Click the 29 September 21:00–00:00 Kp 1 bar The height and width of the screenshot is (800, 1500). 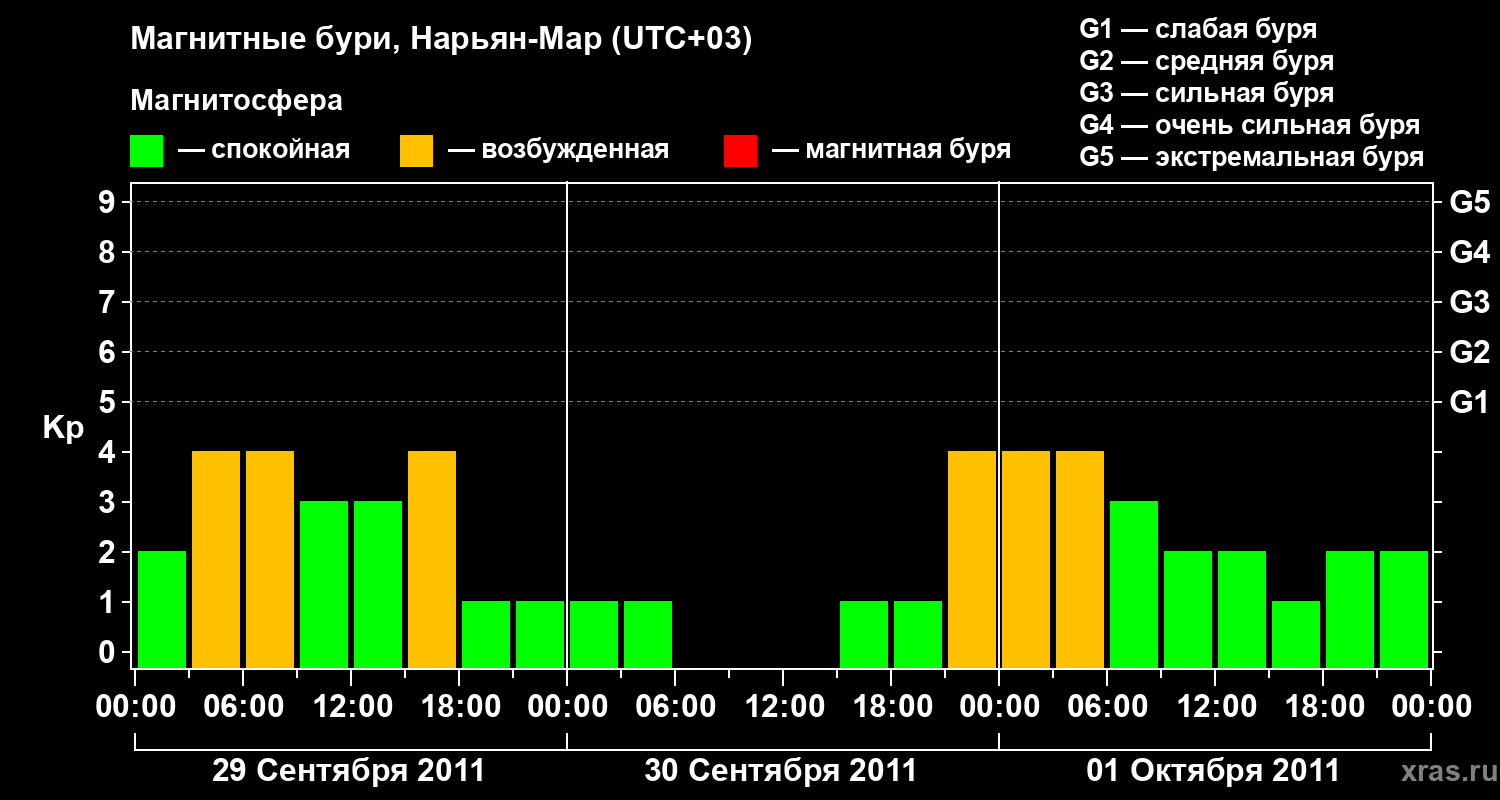(x=540, y=634)
